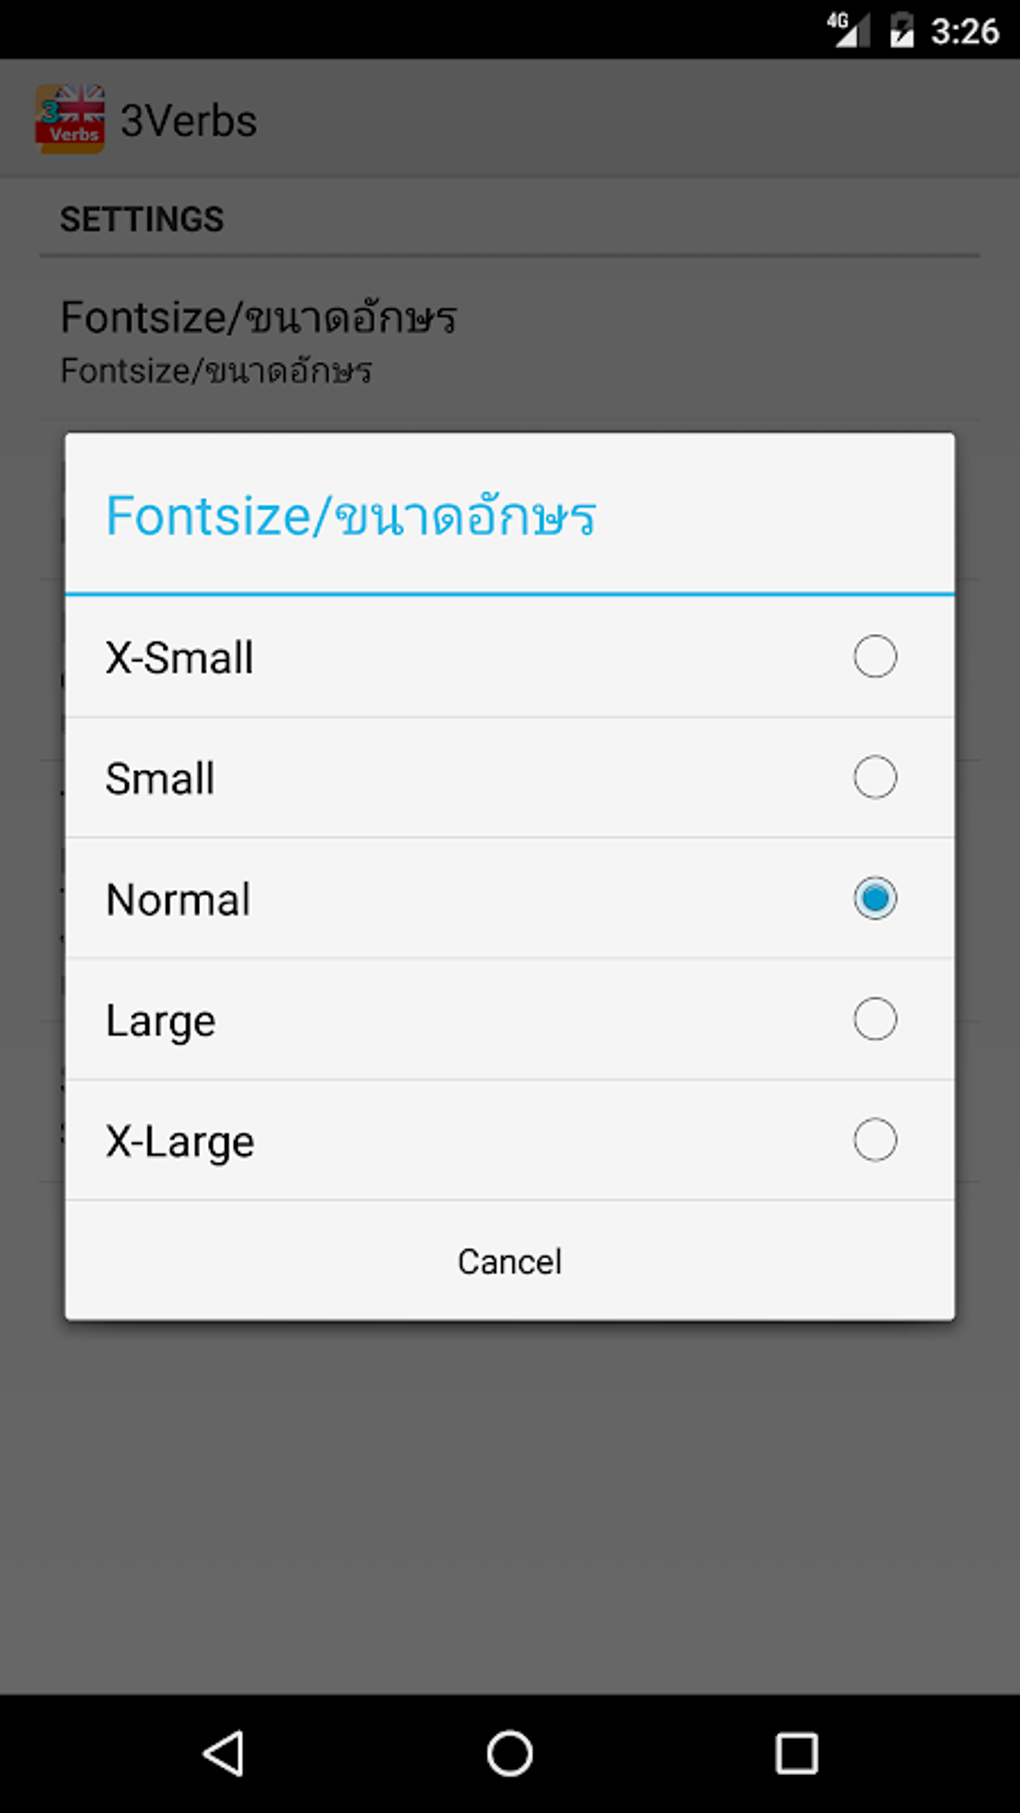Tap the 3Verbs app icon

pyautogui.click(x=70, y=119)
